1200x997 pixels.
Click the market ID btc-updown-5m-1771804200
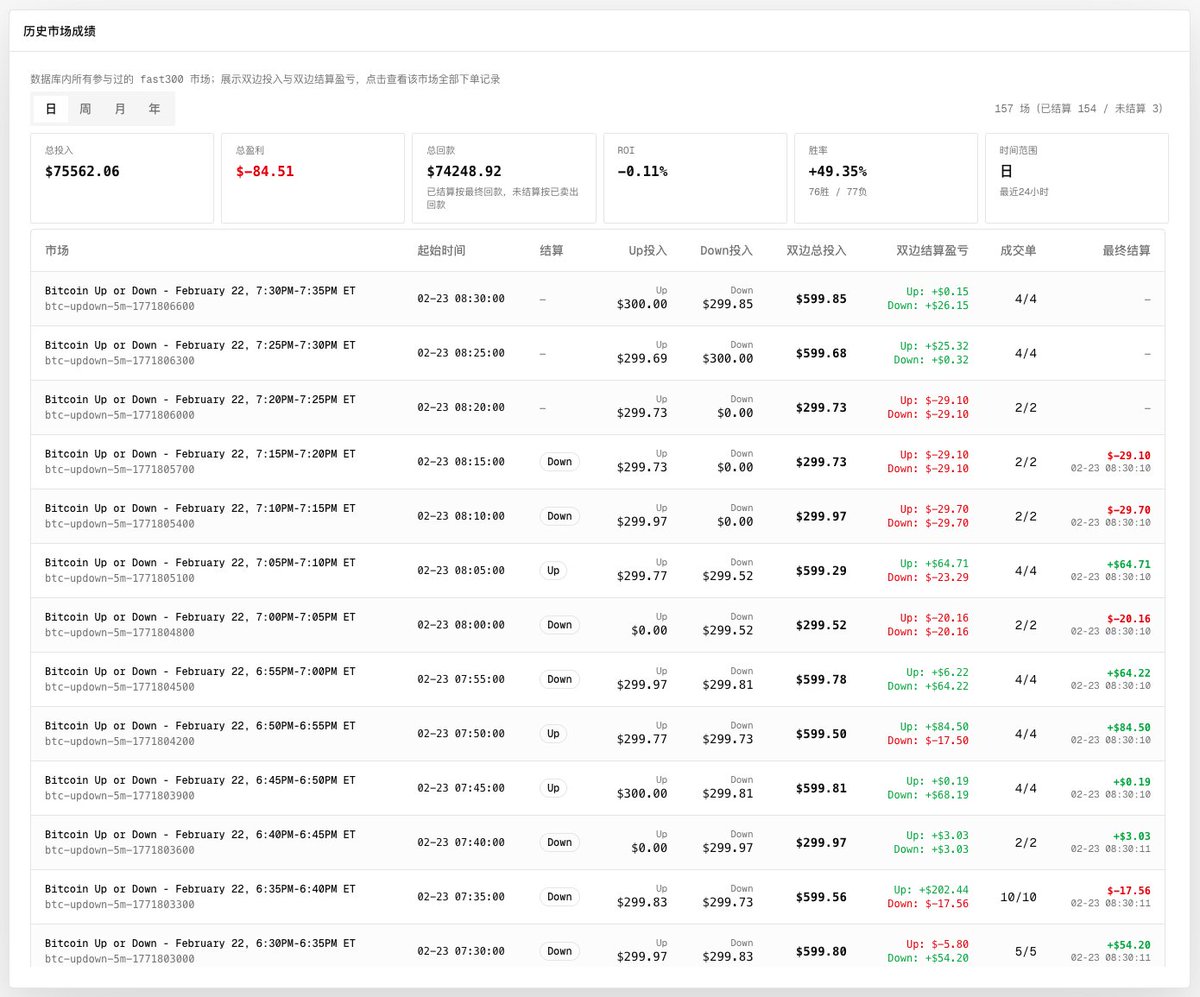pyautogui.click(x=120, y=742)
